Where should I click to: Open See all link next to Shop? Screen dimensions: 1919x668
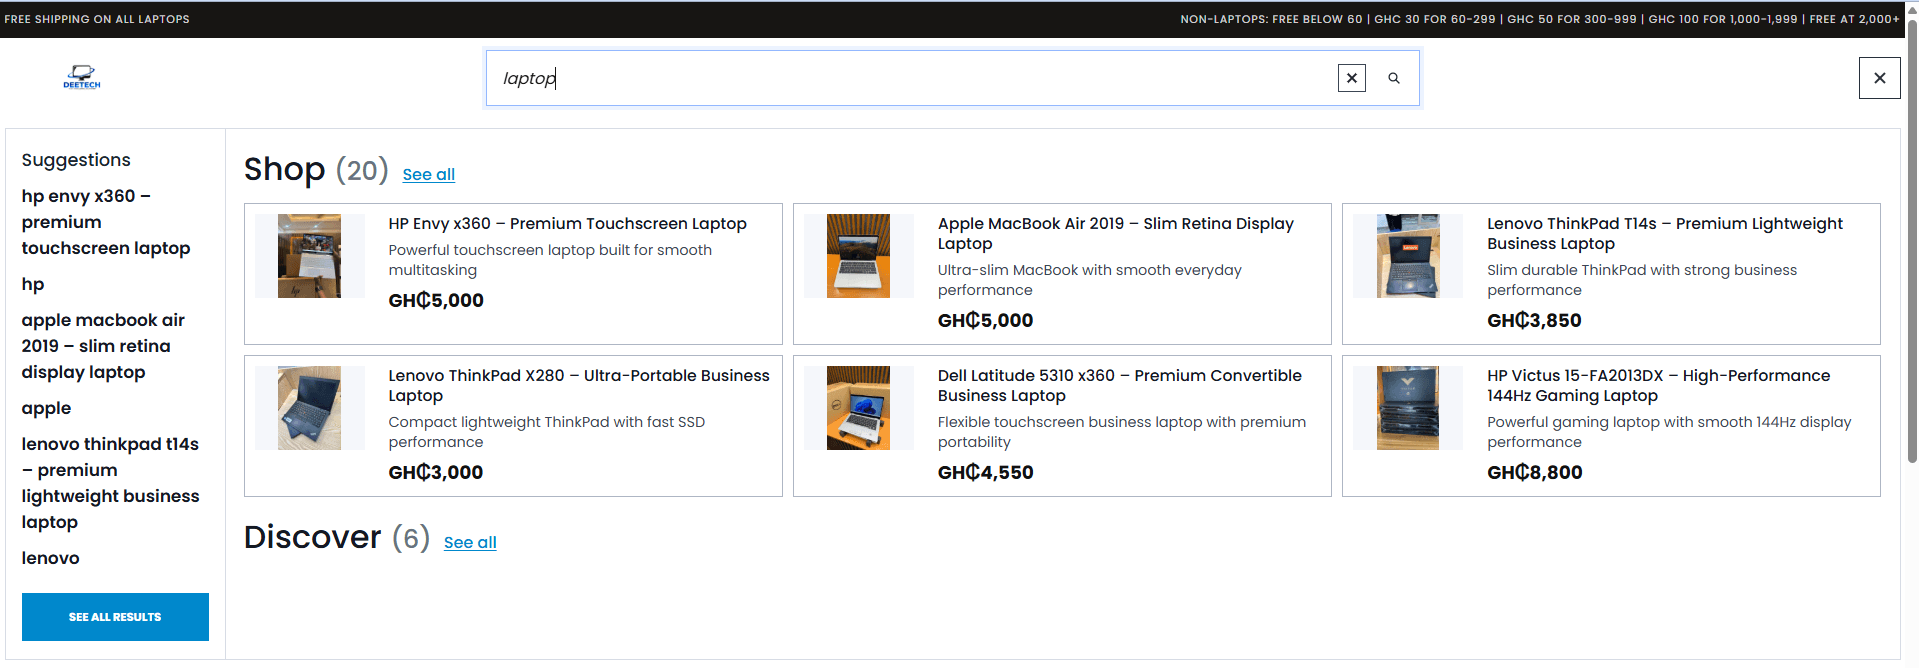tap(428, 174)
